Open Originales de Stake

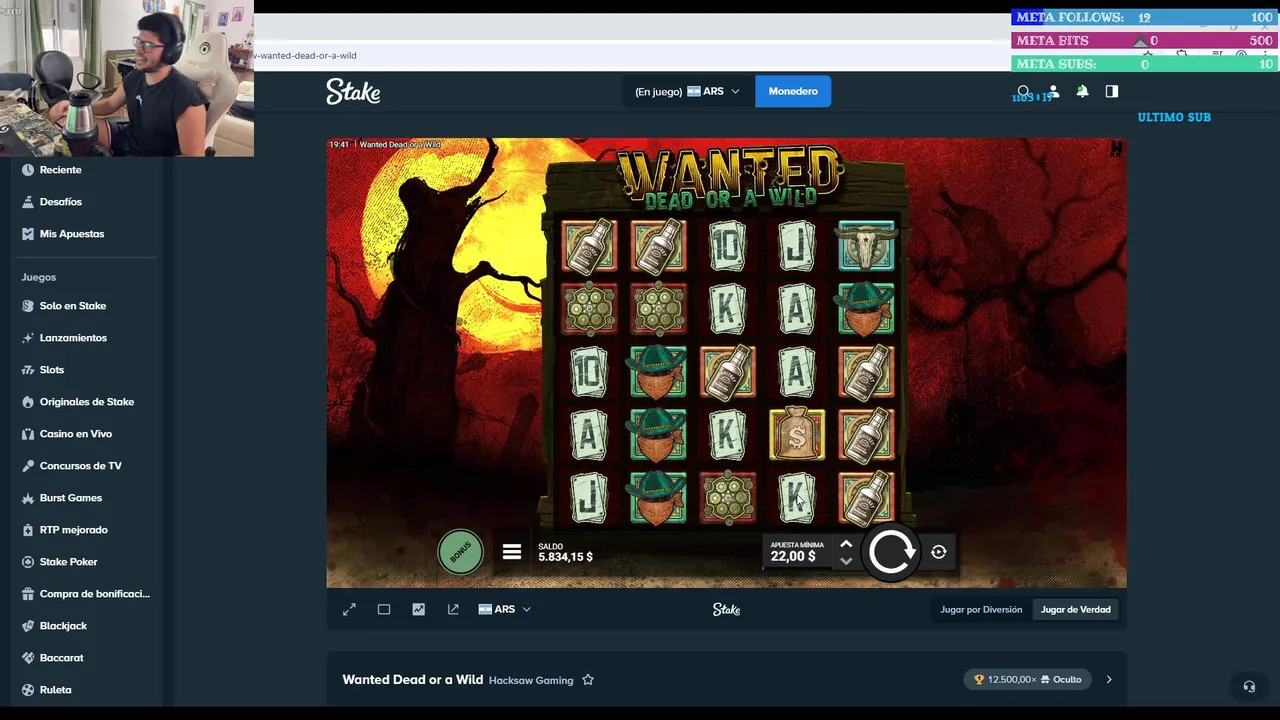85,402
